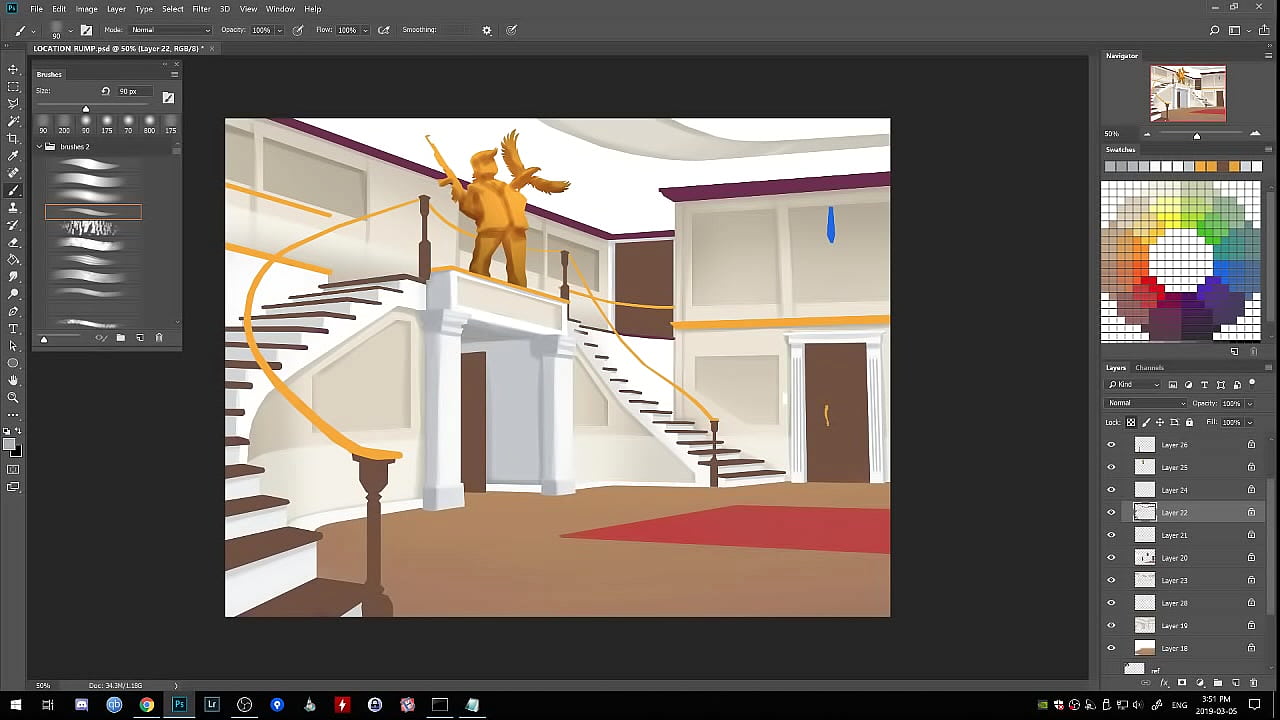Select Layer 24 in Layers panel
The width and height of the screenshot is (1280, 720).
pyautogui.click(x=1175, y=490)
